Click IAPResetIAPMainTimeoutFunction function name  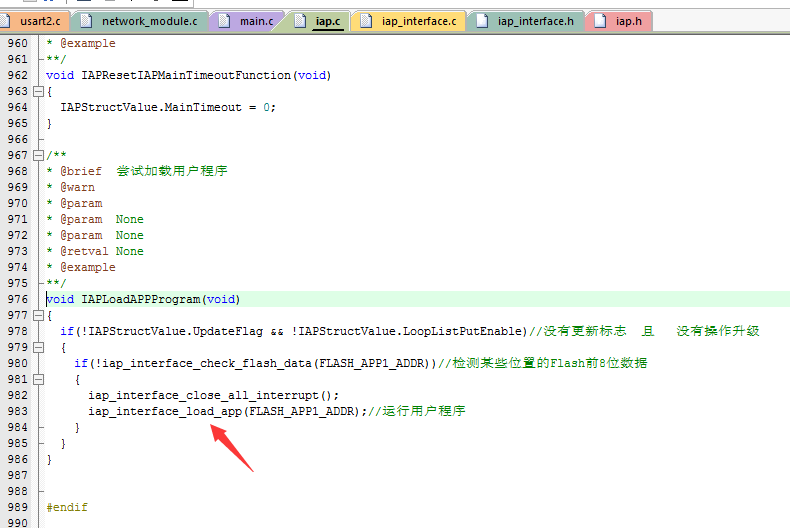pos(186,75)
